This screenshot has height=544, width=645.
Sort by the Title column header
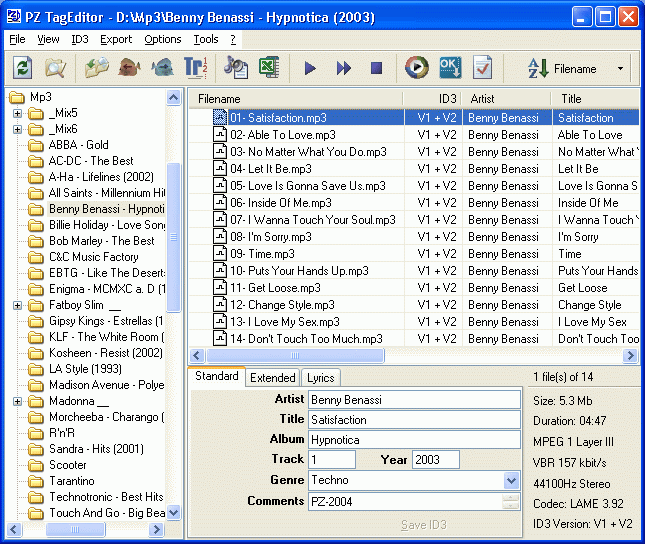point(595,99)
